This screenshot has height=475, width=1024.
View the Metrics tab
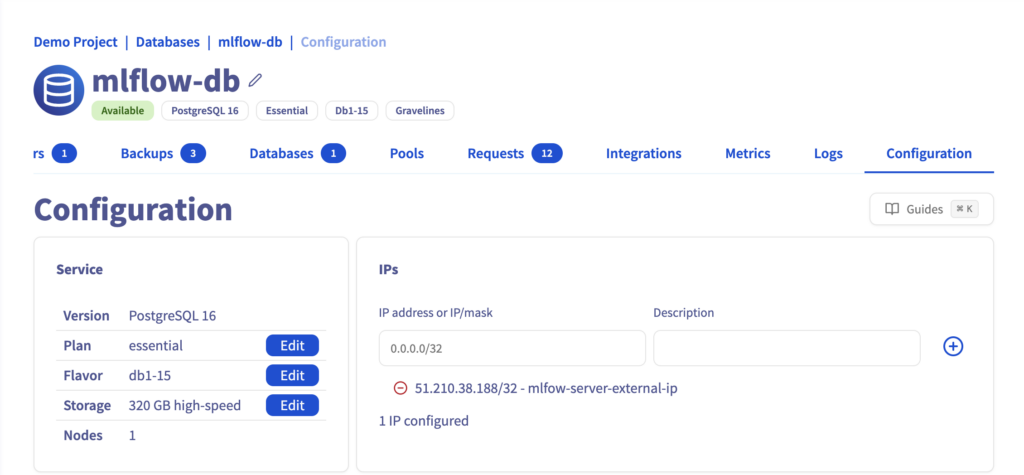point(748,154)
